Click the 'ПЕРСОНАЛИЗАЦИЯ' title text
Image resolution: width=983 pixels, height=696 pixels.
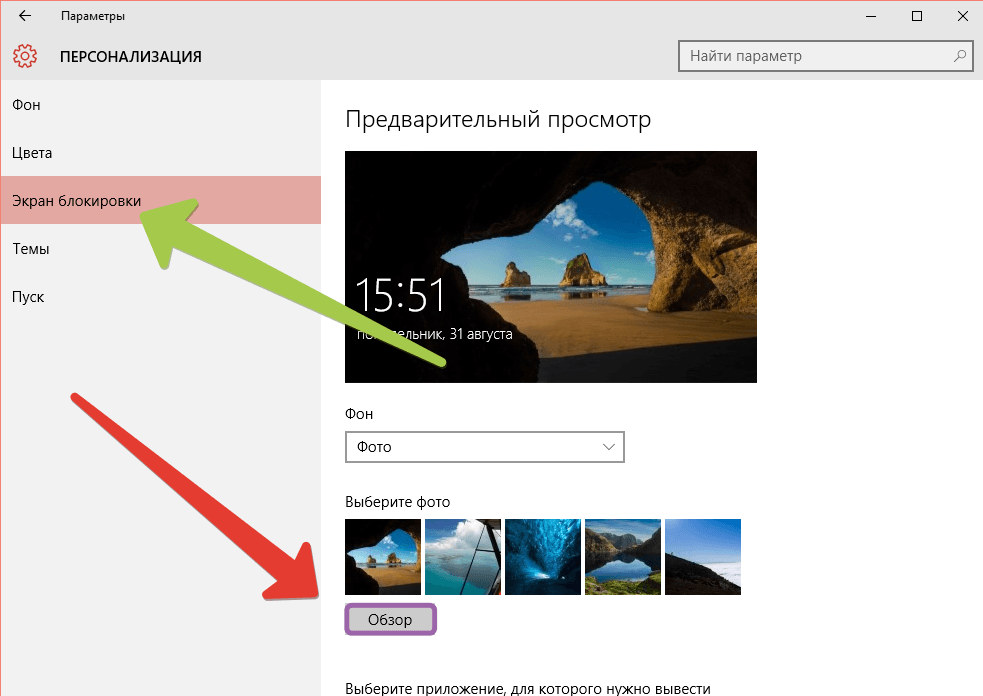pos(131,56)
